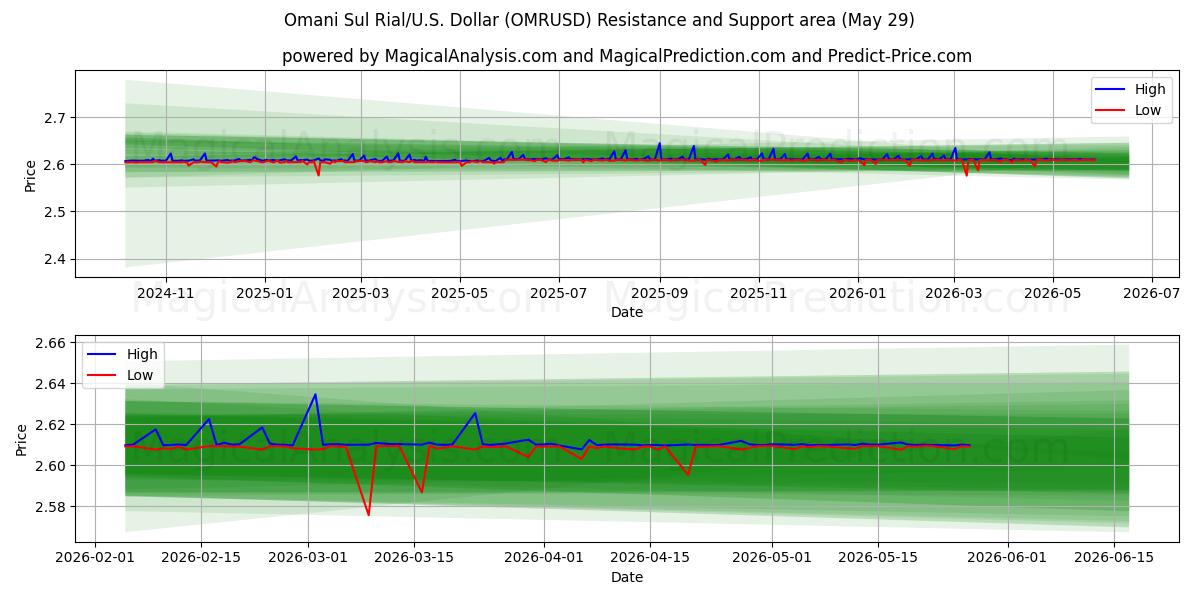Click the 2026-06-15 date tick
Screen dimensions: 1200x600
click(x=1114, y=558)
